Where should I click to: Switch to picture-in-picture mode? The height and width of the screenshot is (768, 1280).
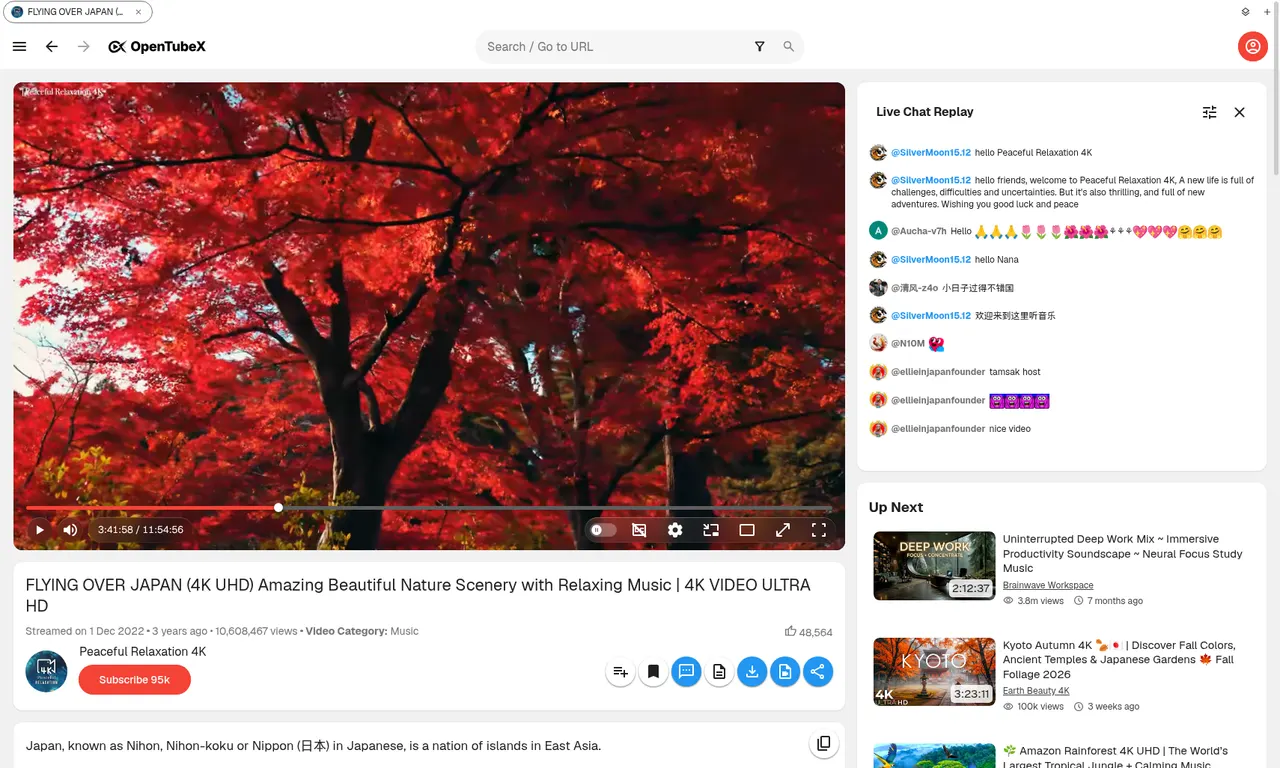711,530
